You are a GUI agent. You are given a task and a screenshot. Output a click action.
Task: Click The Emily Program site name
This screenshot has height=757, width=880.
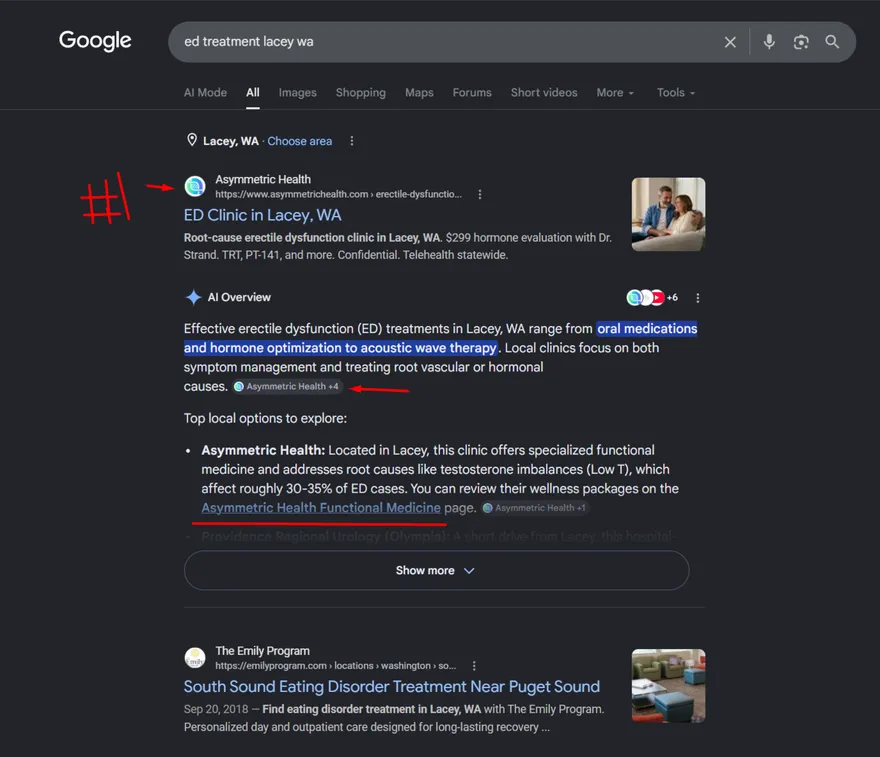pyautogui.click(x=262, y=651)
